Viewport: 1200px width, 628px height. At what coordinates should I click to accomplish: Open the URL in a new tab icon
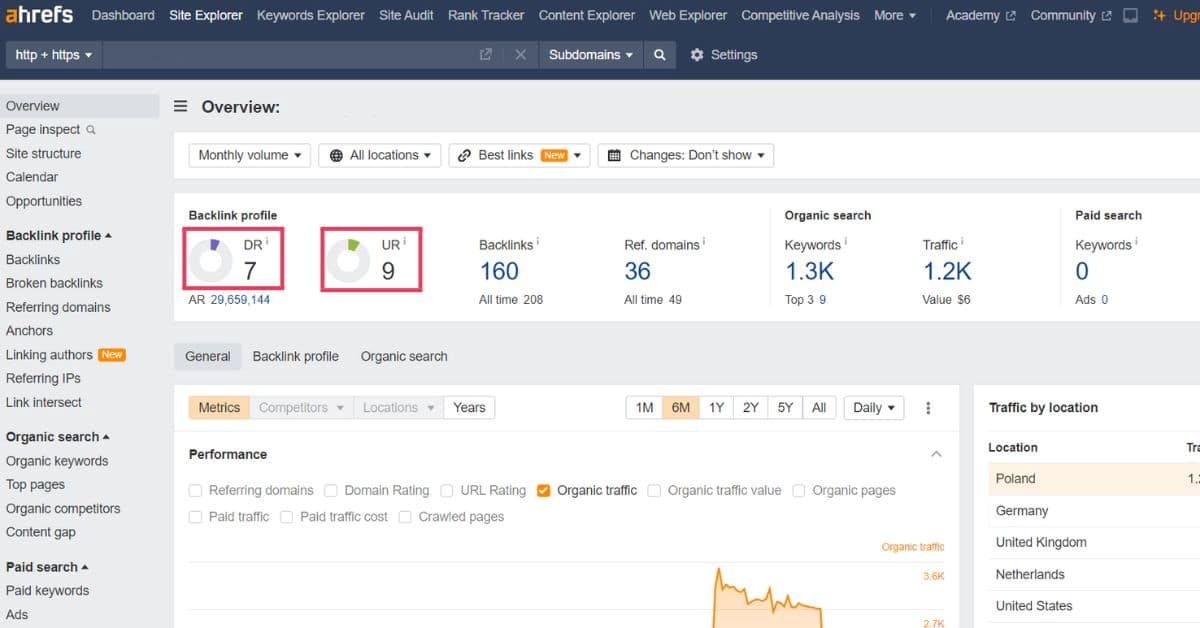click(x=486, y=55)
